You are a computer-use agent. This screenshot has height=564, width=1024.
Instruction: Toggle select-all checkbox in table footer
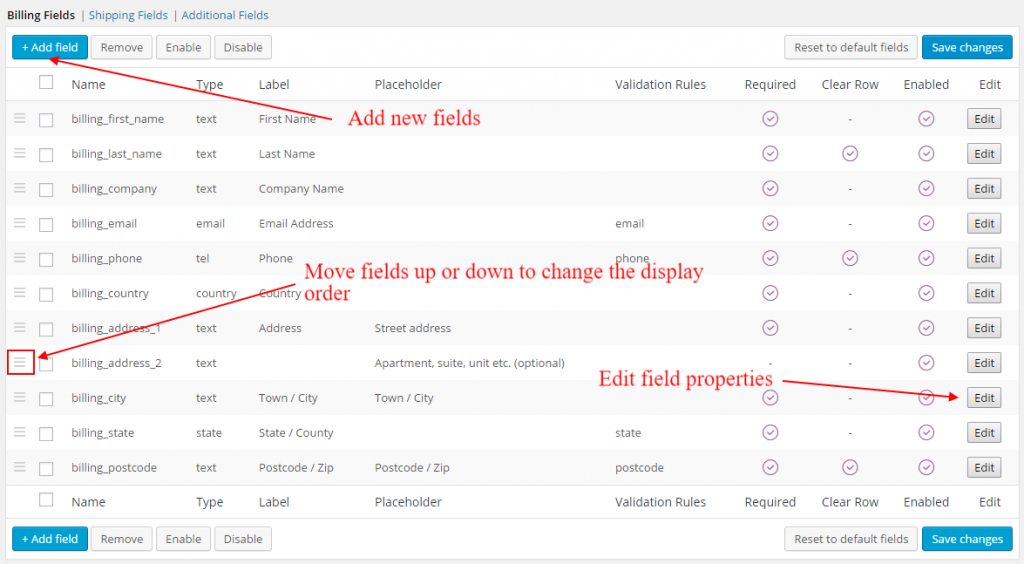coord(46,500)
